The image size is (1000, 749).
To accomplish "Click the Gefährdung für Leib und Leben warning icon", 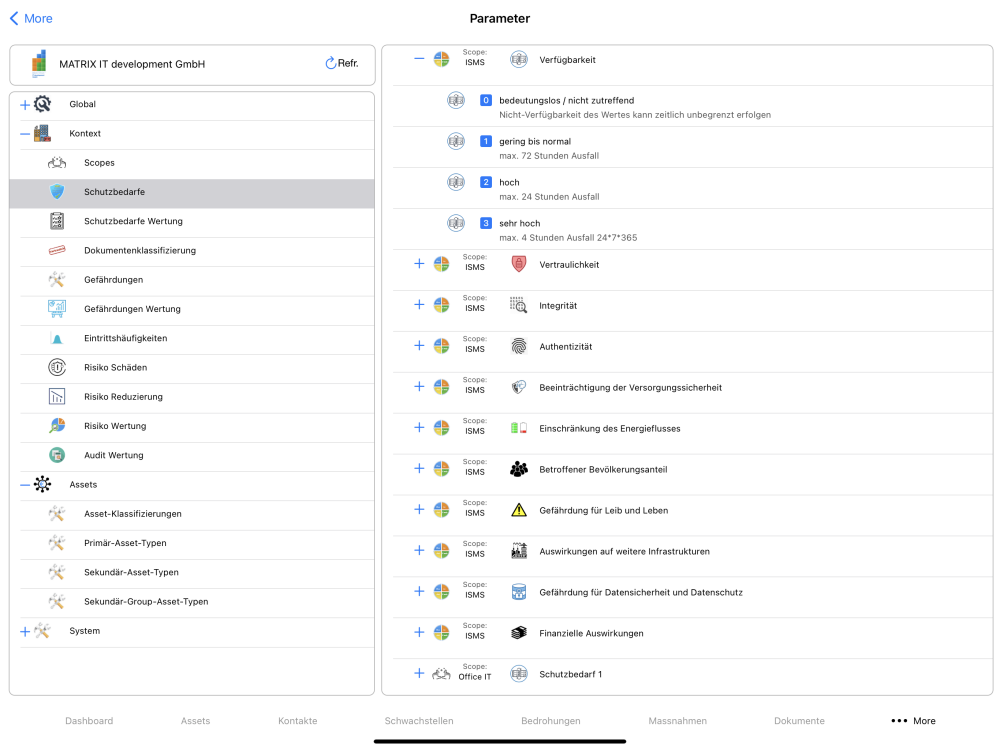I will click(519, 510).
